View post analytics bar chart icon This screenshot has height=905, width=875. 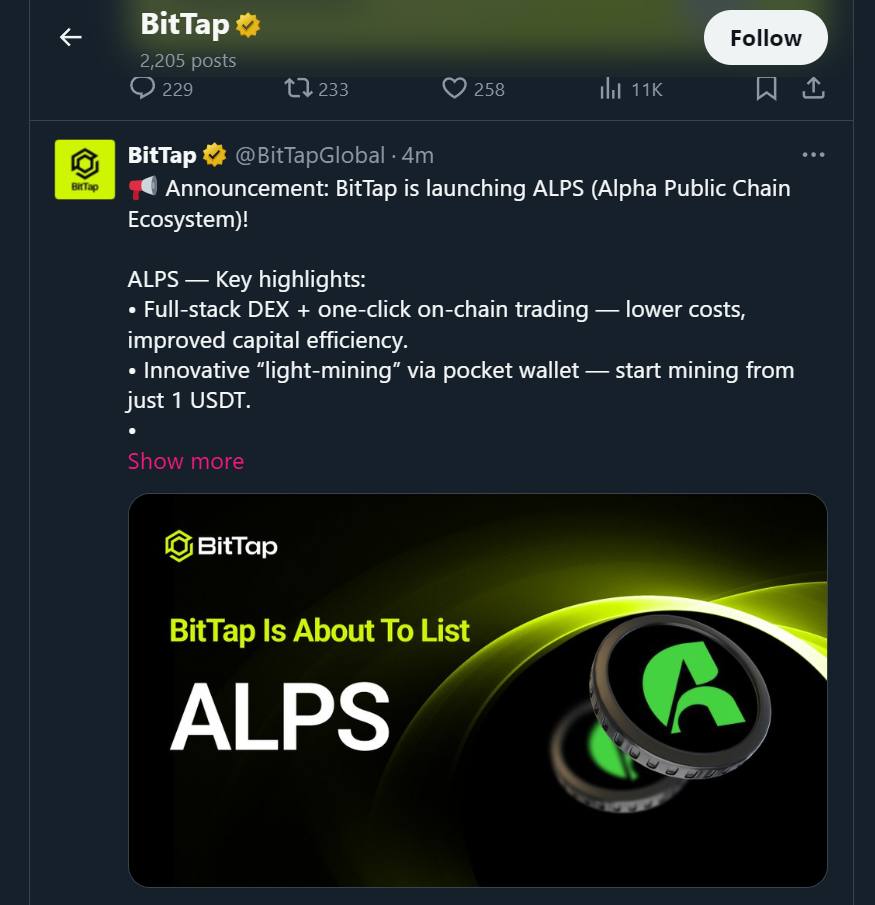coord(610,89)
